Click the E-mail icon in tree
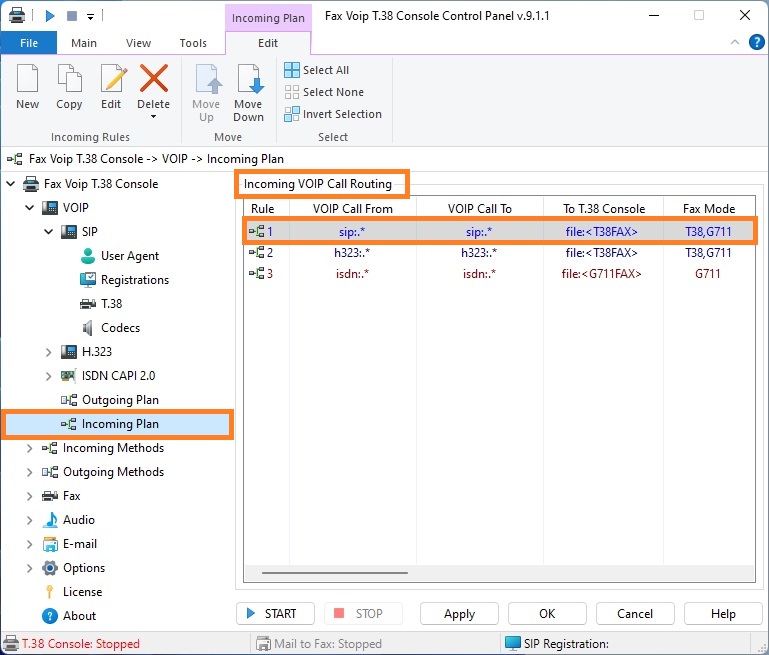This screenshot has width=769, height=655. (x=50, y=544)
